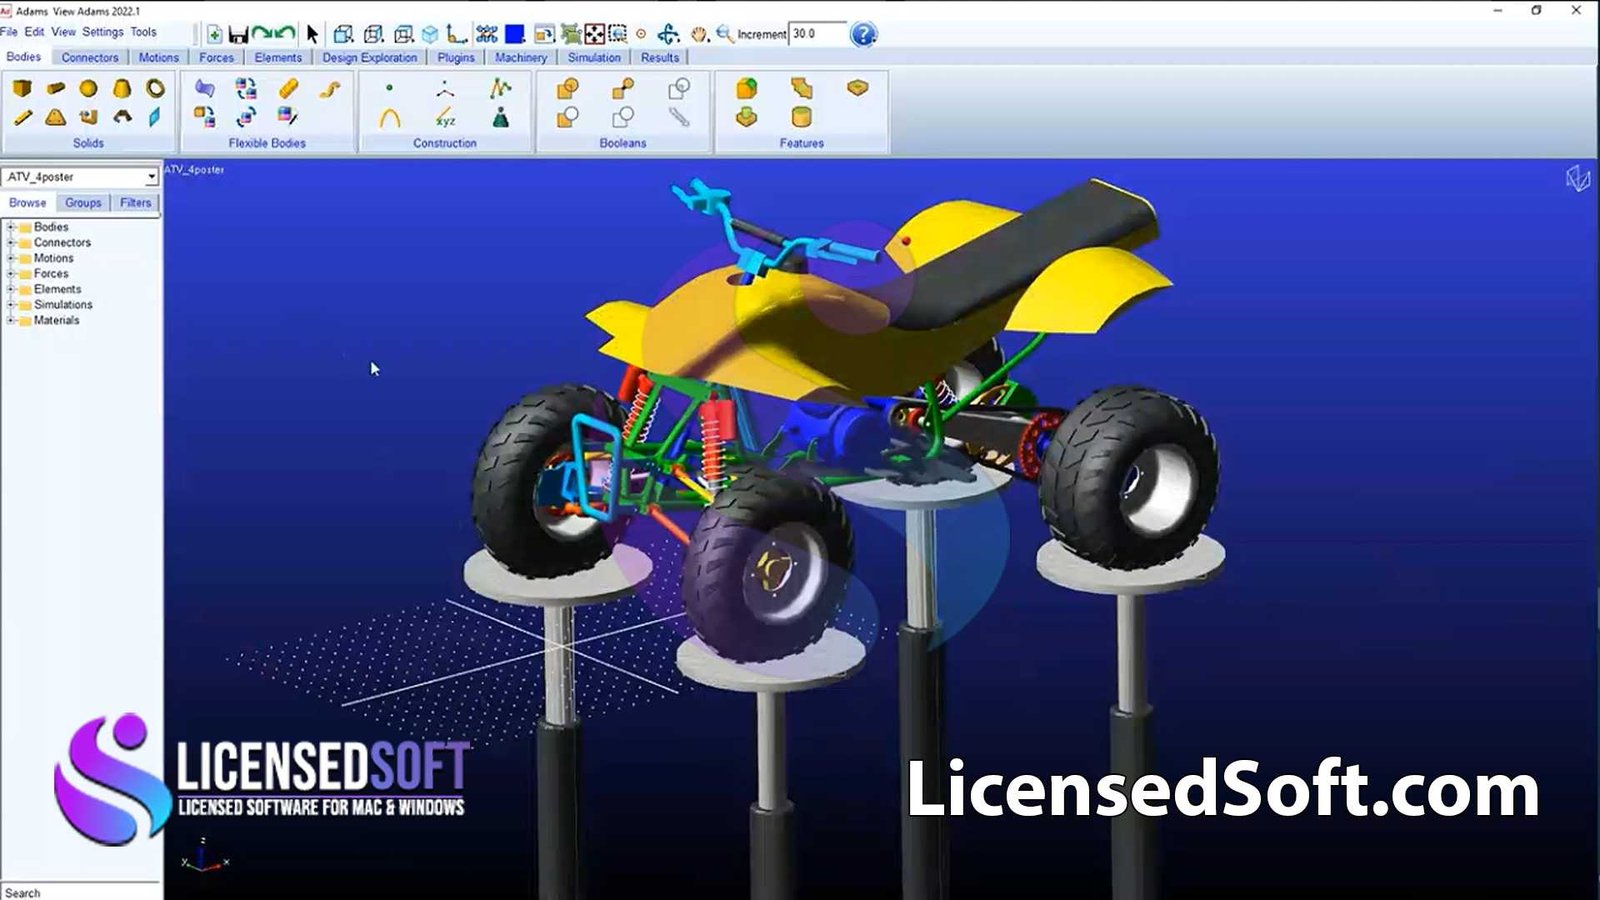Click the Boolean unite solids icon

567,89
